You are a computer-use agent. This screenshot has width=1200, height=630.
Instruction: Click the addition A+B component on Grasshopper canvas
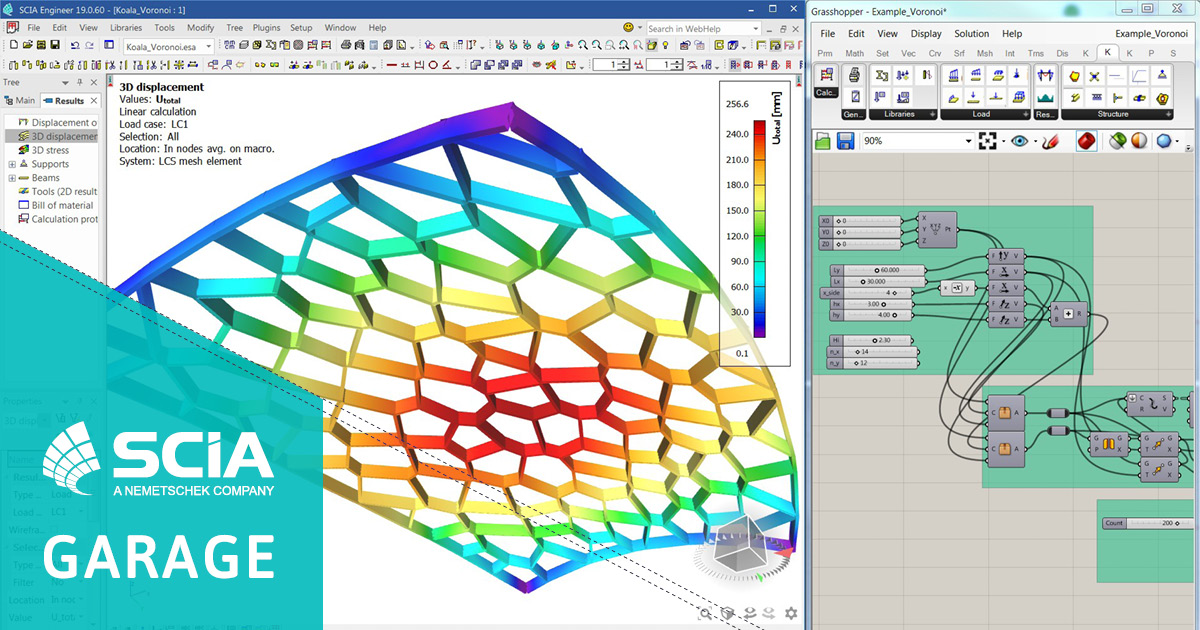tap(1068, 314)
